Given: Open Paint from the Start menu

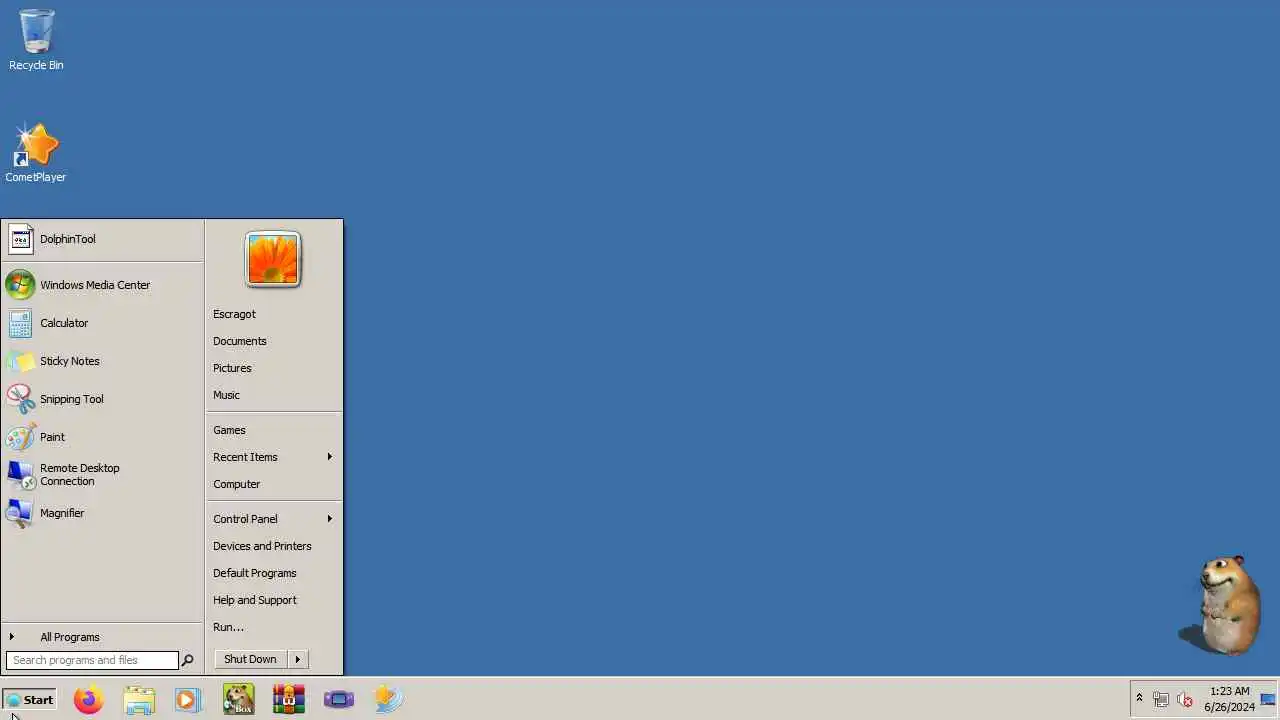Looking at the screenshot, I should [102, 437].
